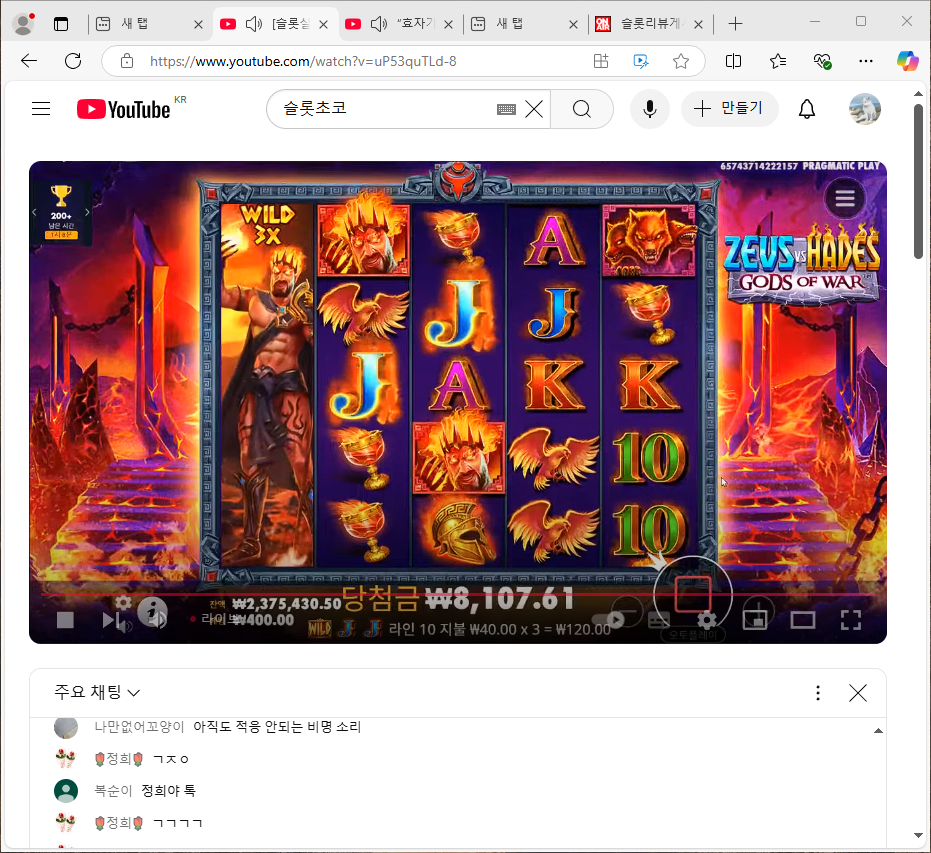Open the tab actions menu
Screen dimensions: 931x853
[x=61, y=24]
